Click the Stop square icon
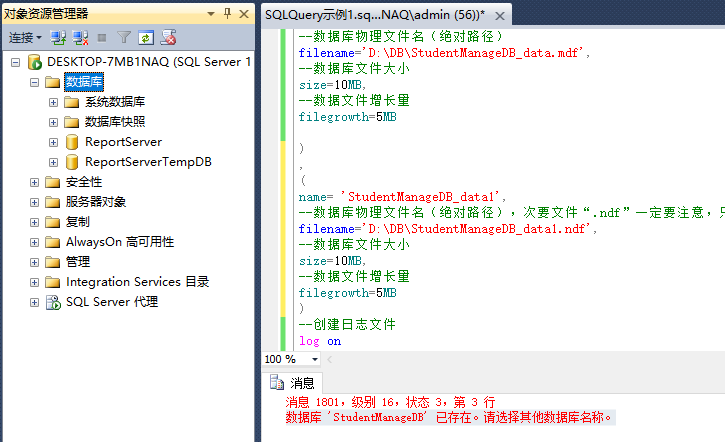 point(102,37)
